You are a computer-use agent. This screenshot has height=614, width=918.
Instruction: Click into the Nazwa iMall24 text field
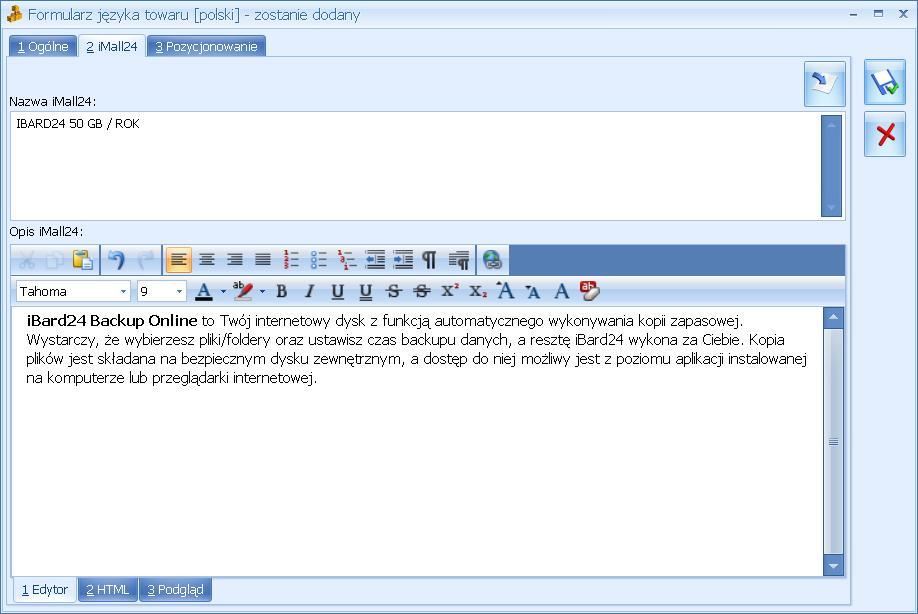click(x=416, y=166)
